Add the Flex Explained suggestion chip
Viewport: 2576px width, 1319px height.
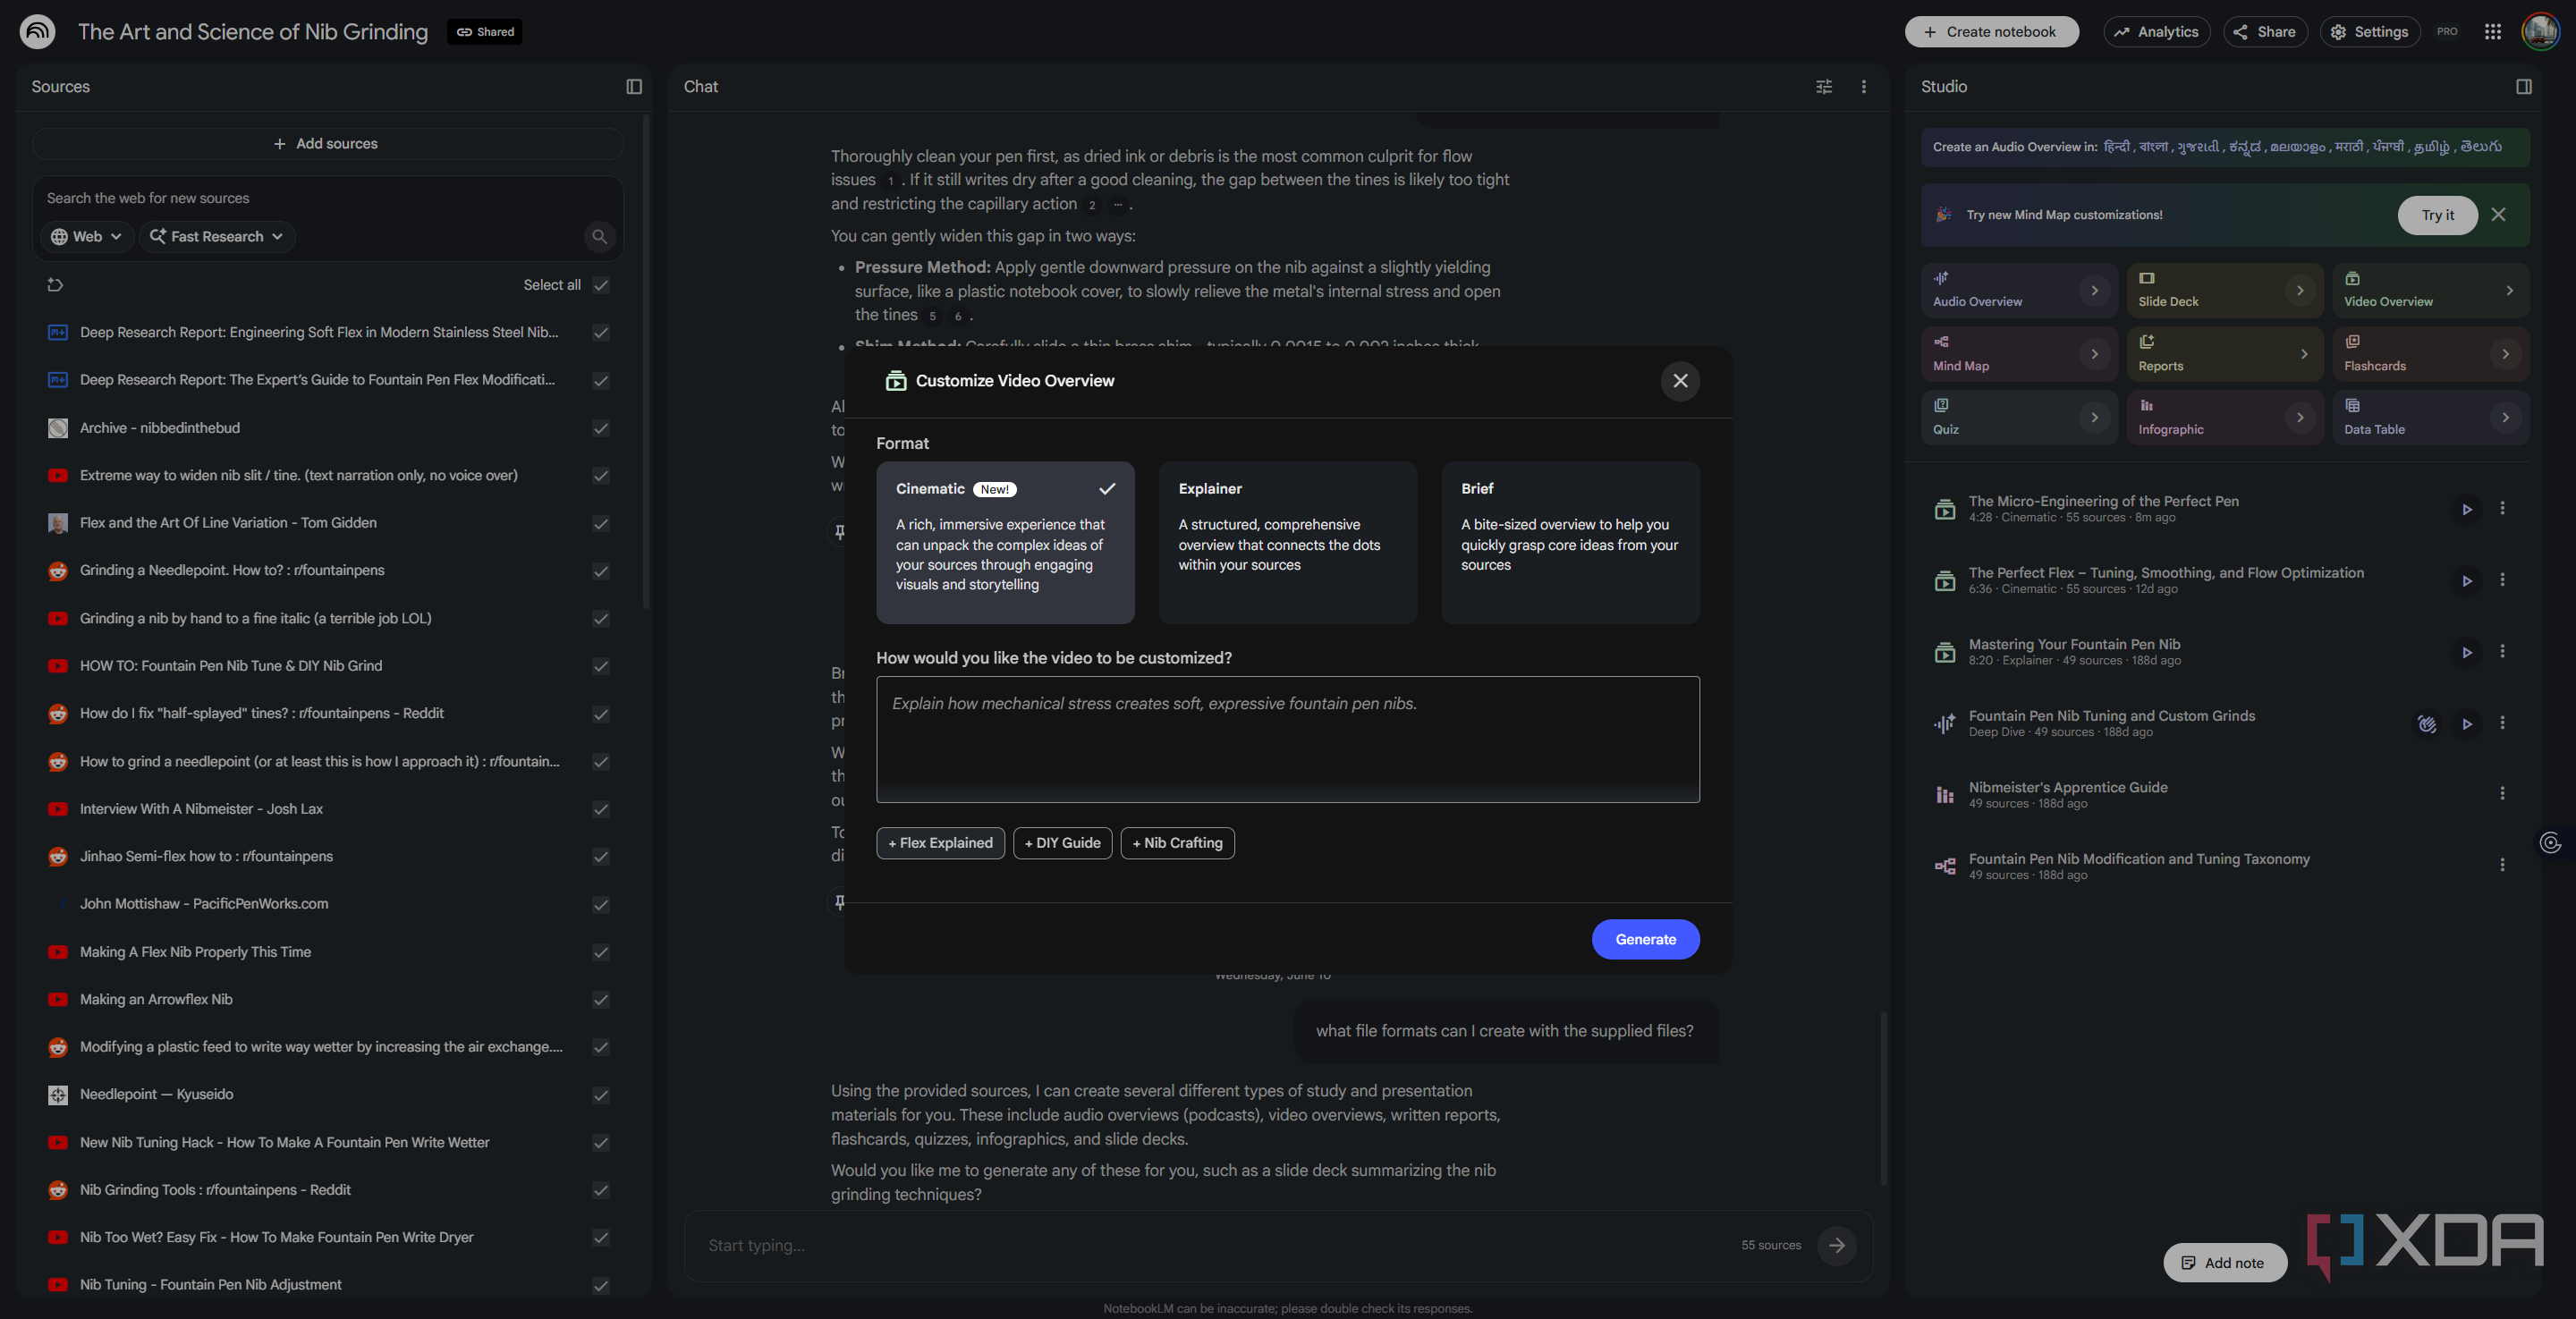pyautogui.click(x=940, y=843)
